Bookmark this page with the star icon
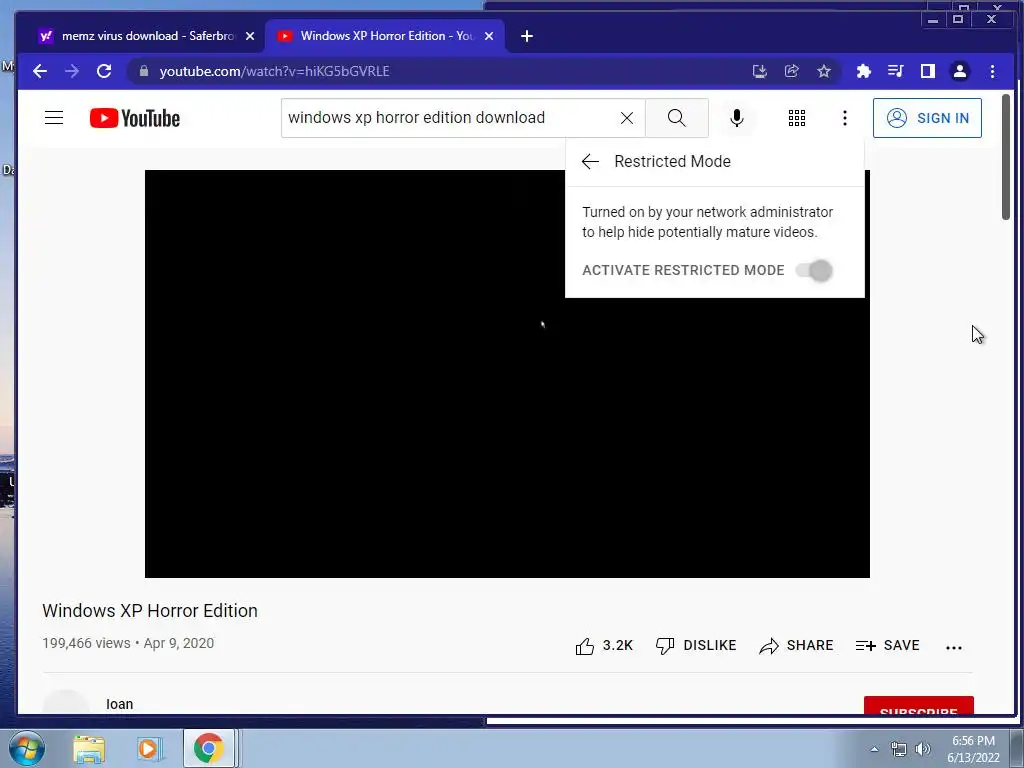The height and width of the screenshot is (768, 1024). click(824, 71)
